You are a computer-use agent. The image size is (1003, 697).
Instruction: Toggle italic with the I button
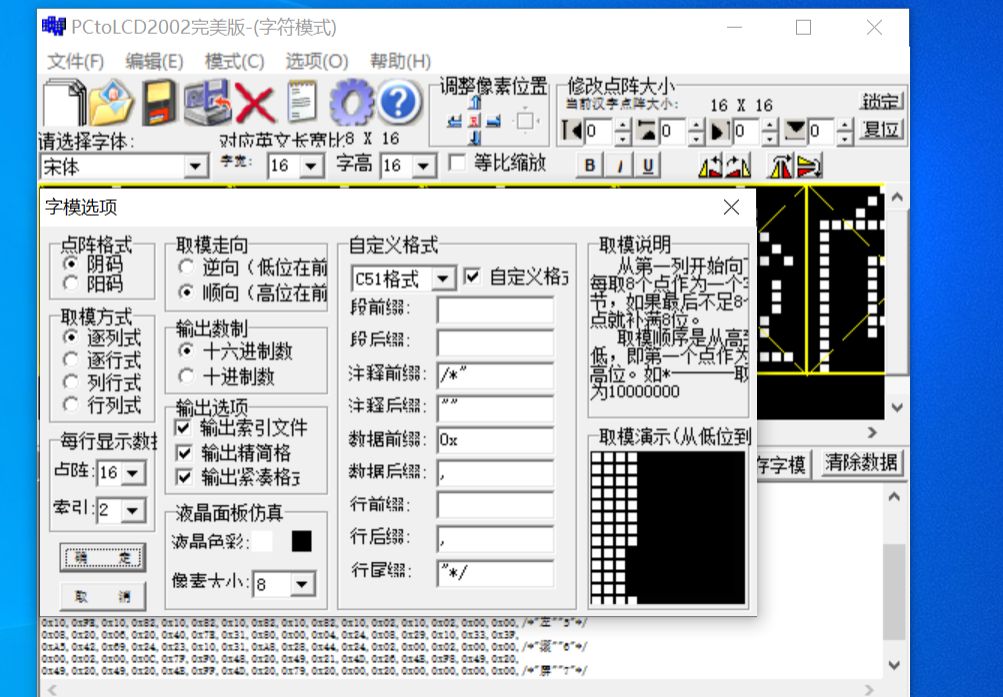click(619, 166)
